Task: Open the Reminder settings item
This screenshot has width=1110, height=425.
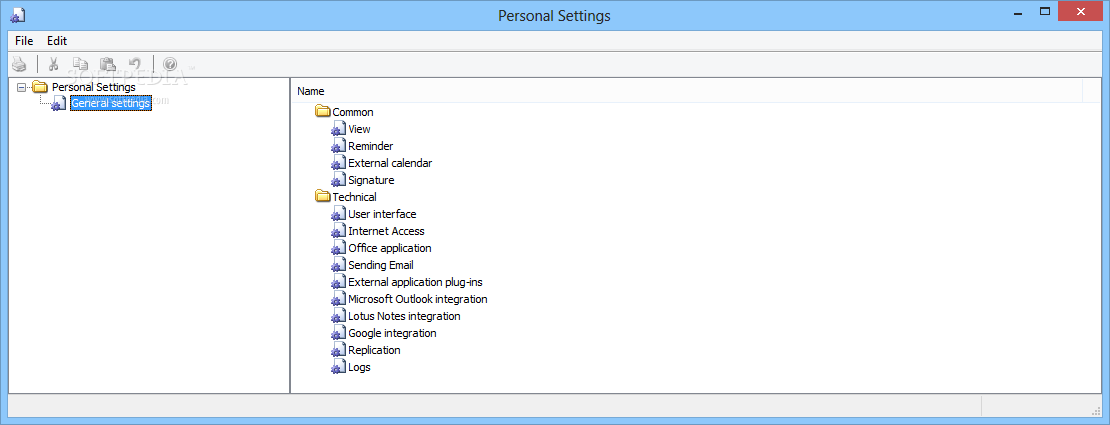Action: pos(370,146)
